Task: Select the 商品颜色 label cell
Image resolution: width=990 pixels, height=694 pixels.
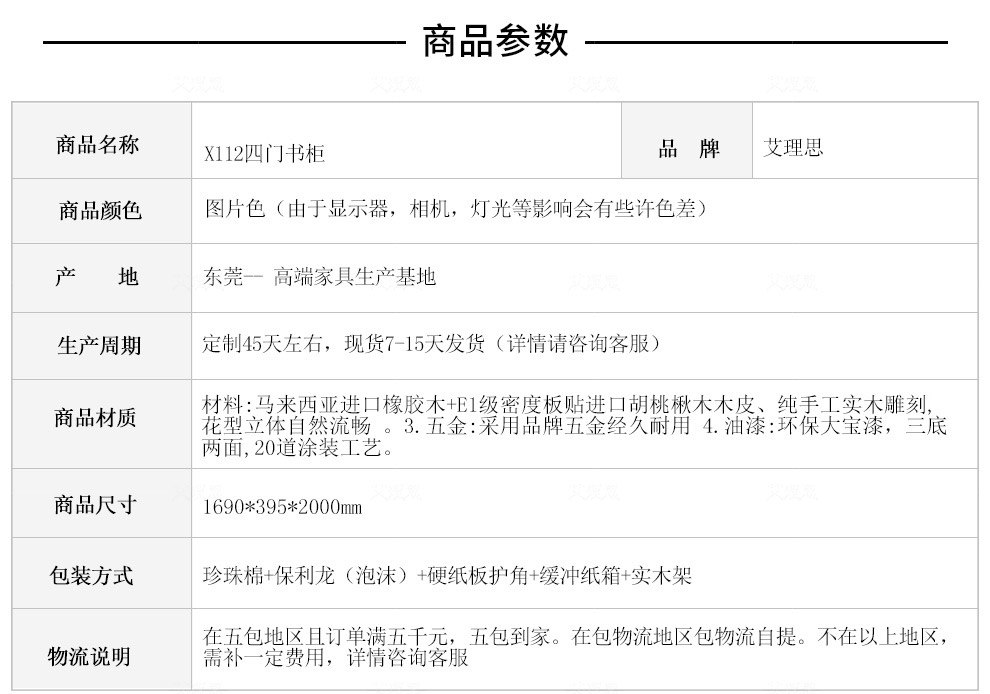Action: 102,211
